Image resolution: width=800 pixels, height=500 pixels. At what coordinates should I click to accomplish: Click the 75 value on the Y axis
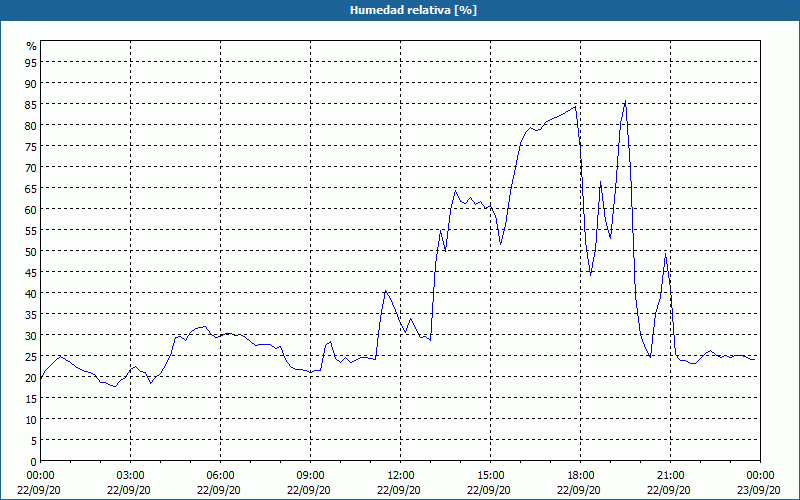pos(31,146)
